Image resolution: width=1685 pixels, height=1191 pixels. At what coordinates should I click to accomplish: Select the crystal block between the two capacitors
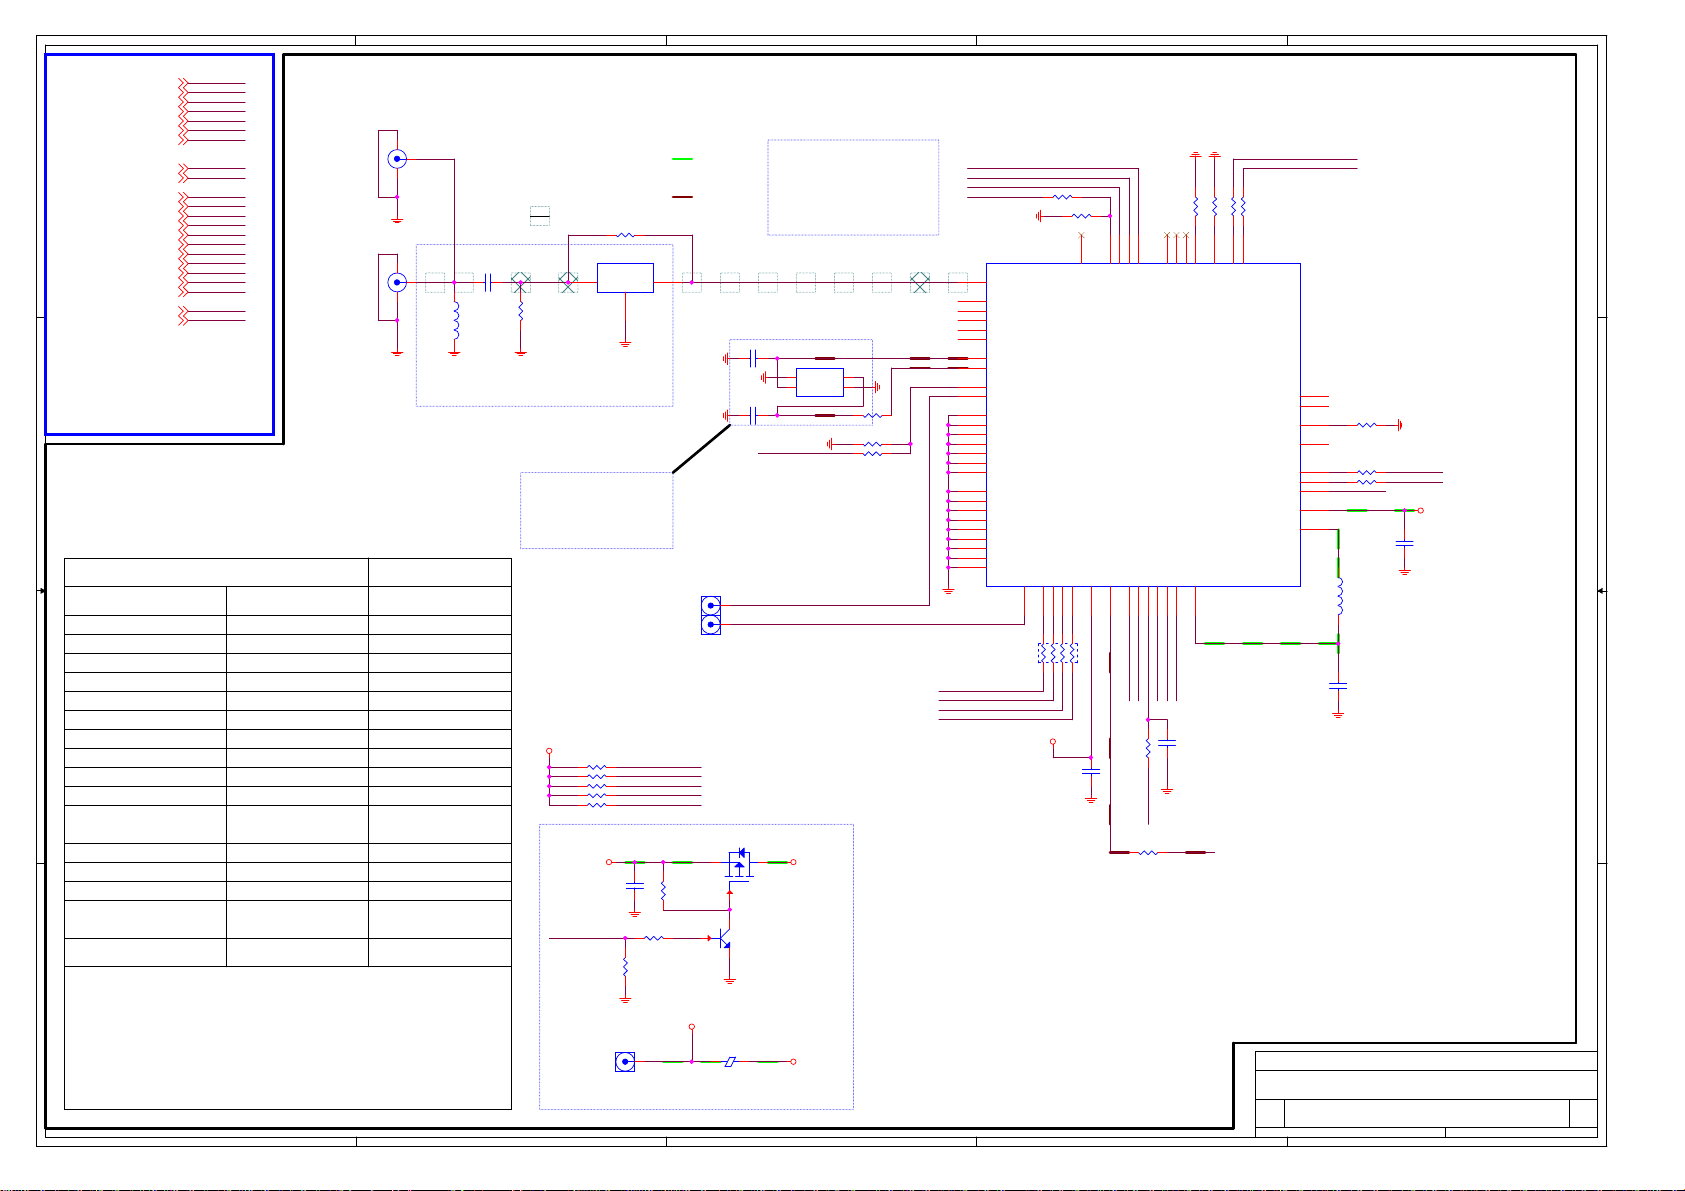[819, 382]
